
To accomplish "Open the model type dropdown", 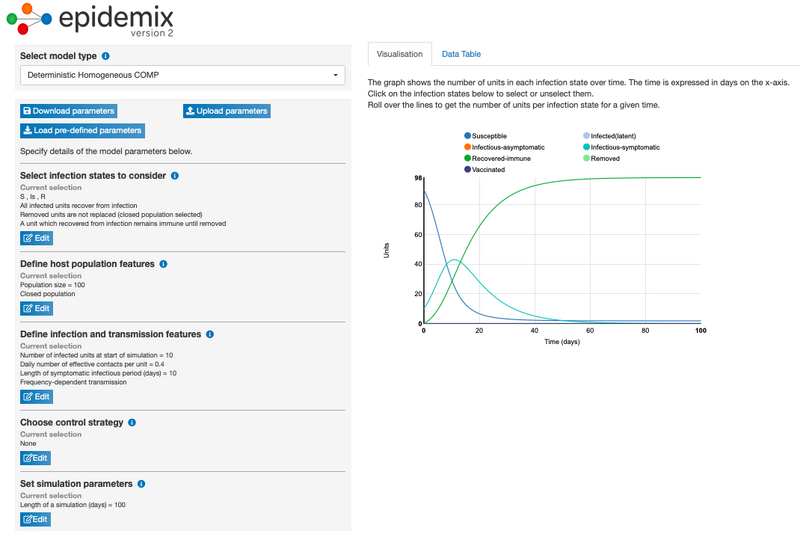I will click(183, 75).
